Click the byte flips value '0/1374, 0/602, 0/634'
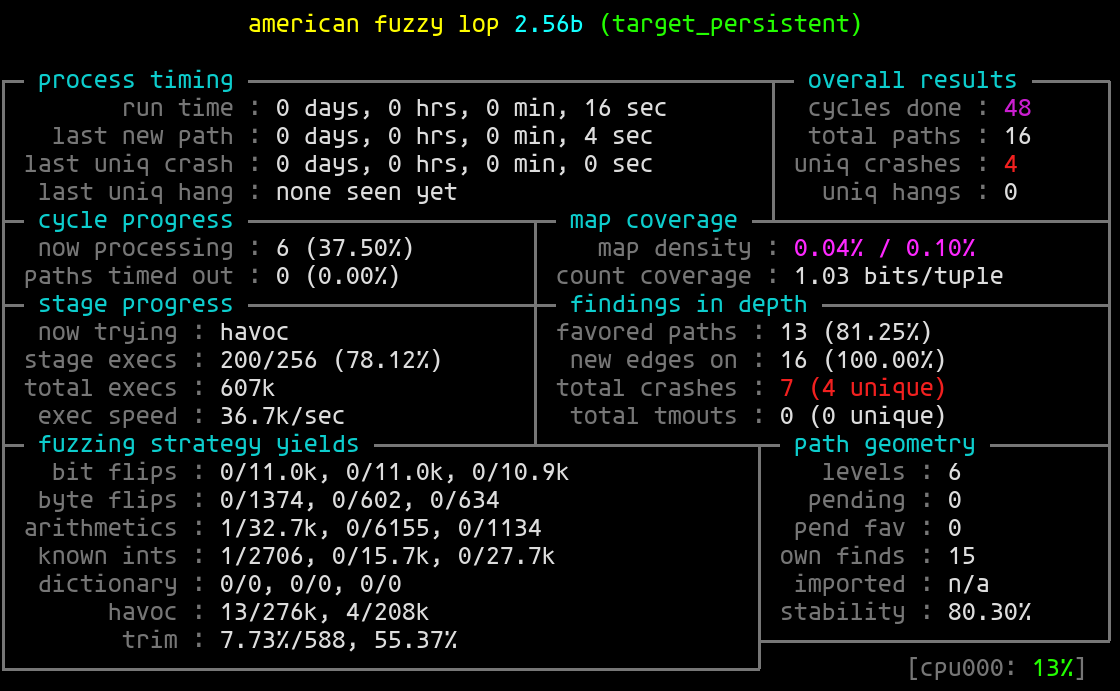1120x691 pixels. point(359,500)
